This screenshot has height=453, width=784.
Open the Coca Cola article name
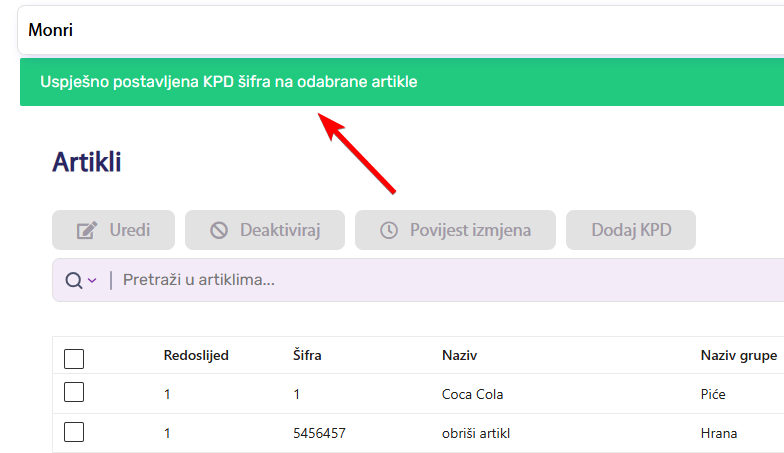[474, 394]
